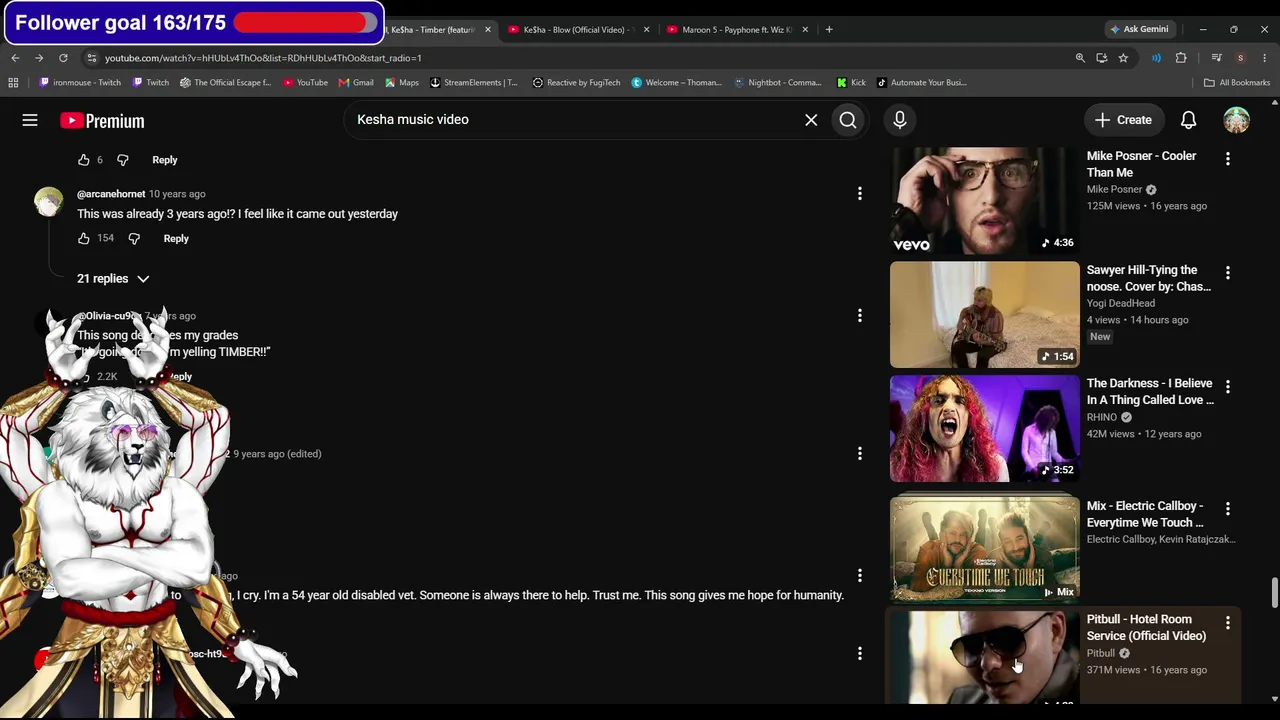Open Reactive by FugiTech bookmark
The width and height of the screenshot is (1280, 720).
(x=576, y=83)
